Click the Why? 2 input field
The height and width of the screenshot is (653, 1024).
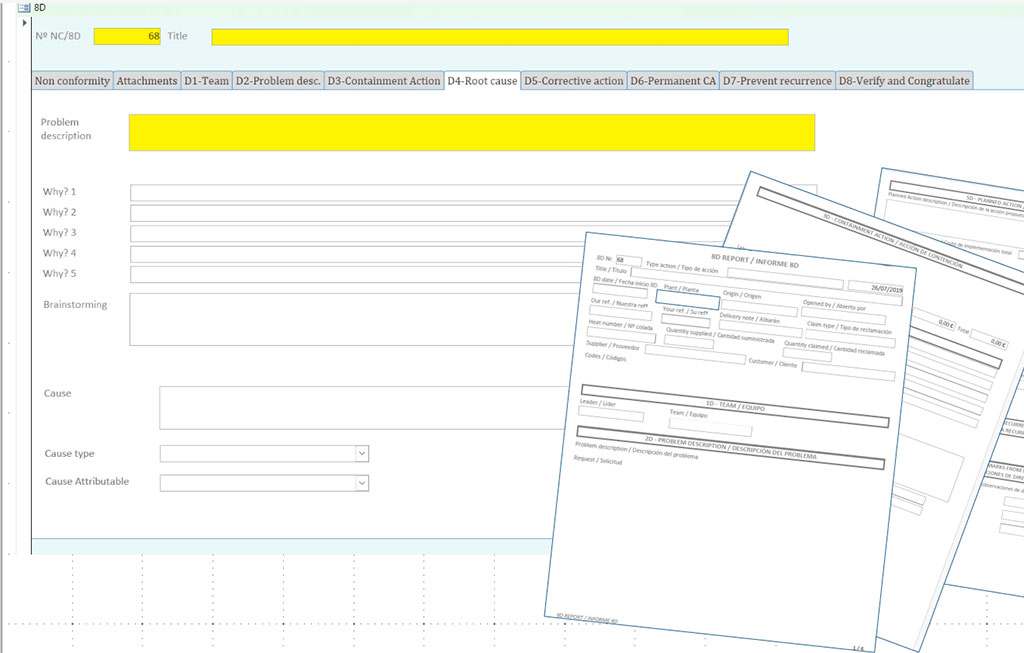[431, 213]
